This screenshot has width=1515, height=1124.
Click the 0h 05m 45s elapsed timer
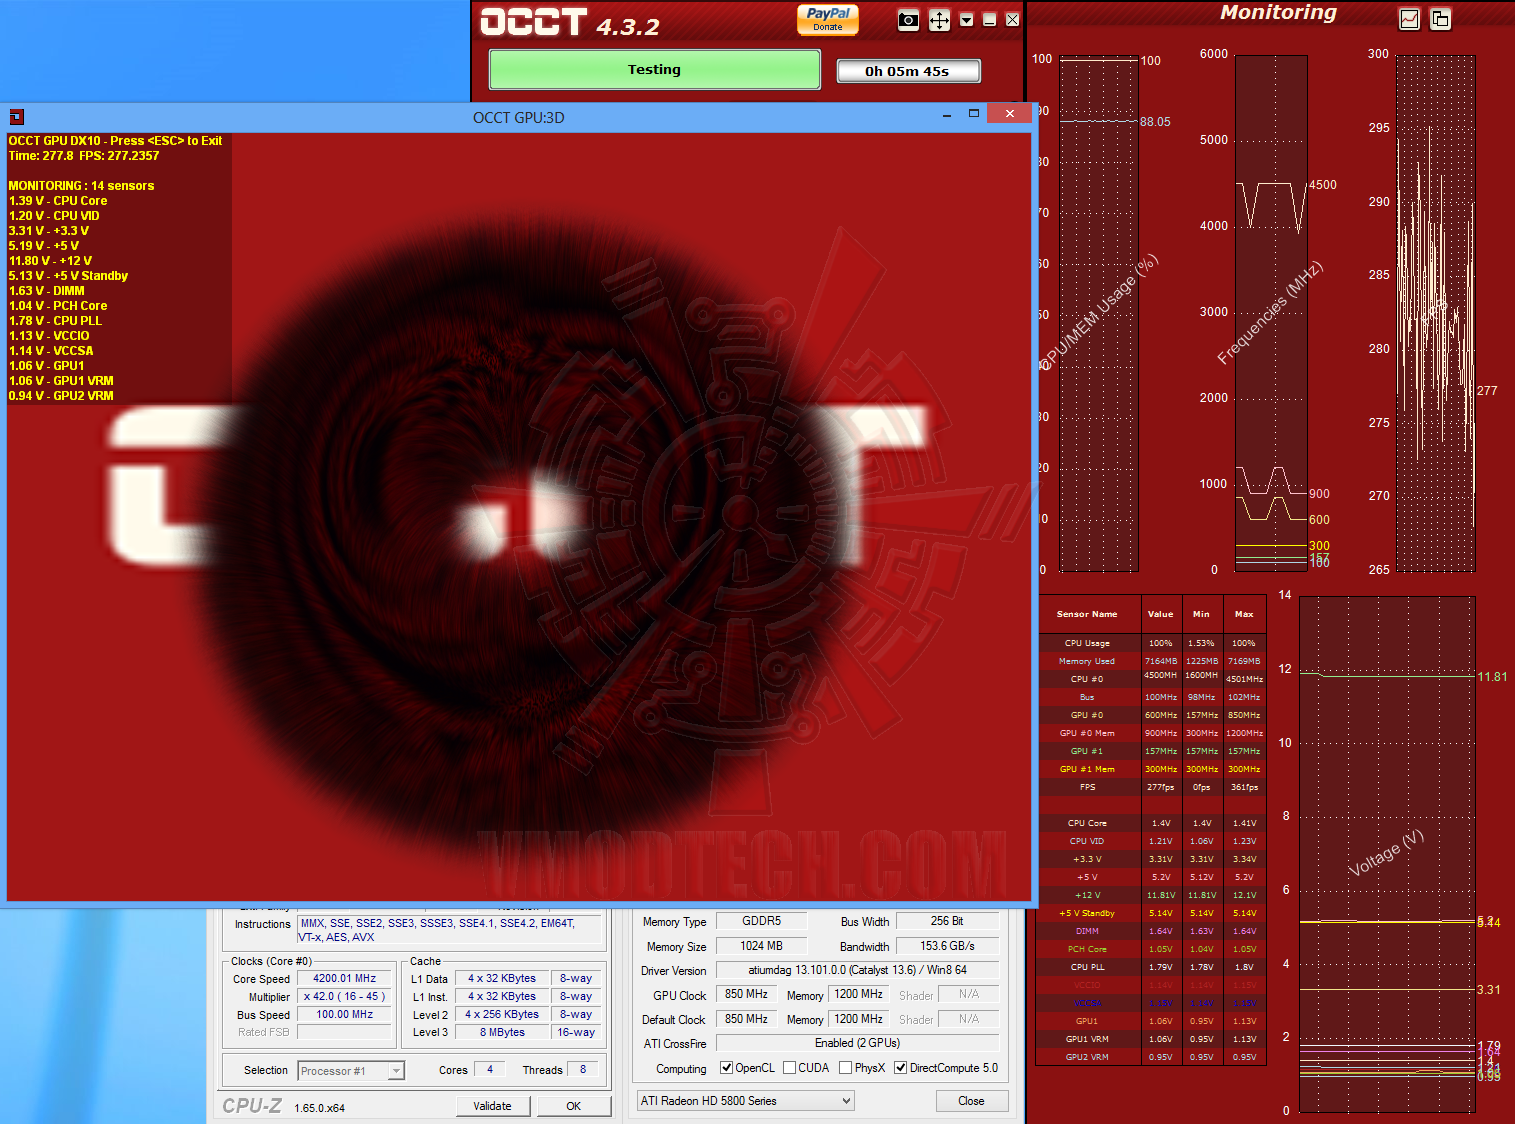click(x=908, y=71)
